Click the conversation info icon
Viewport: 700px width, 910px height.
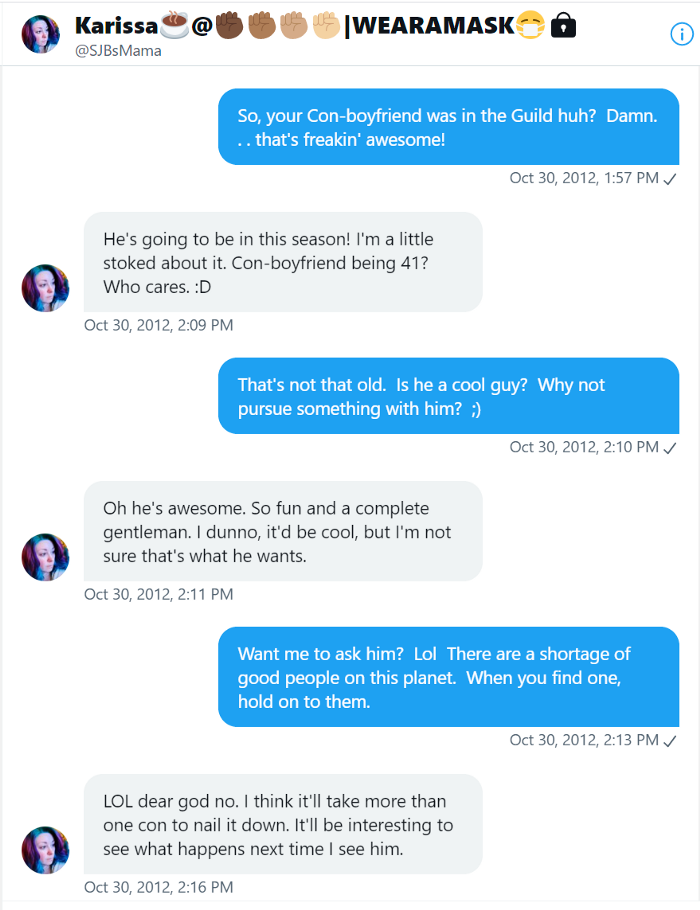point(679,33)
